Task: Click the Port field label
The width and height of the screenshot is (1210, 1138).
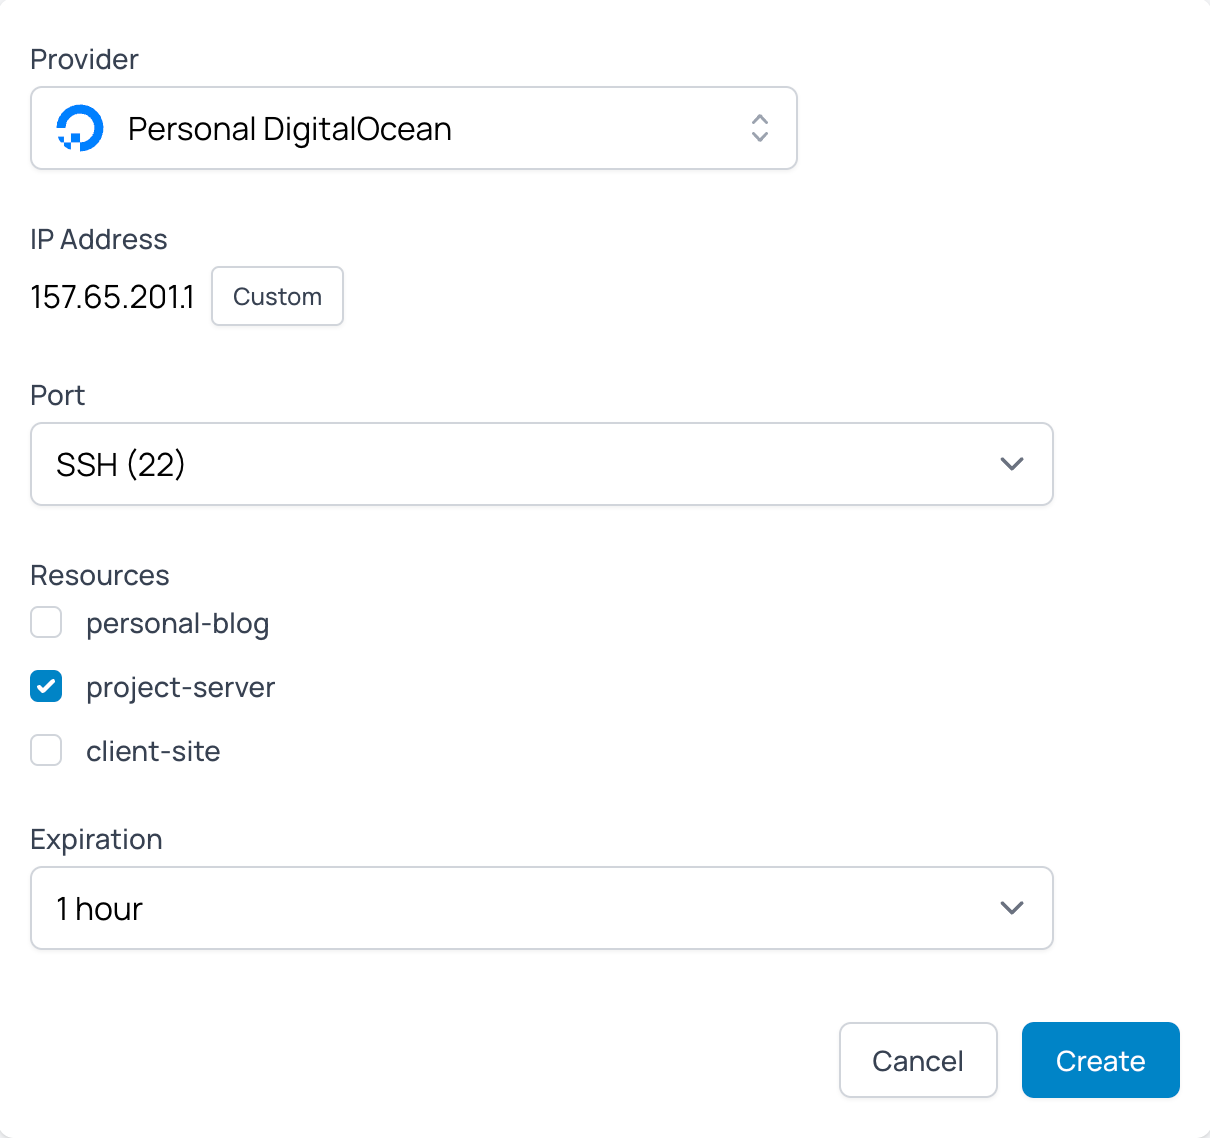Action: [x=58, y=395]
